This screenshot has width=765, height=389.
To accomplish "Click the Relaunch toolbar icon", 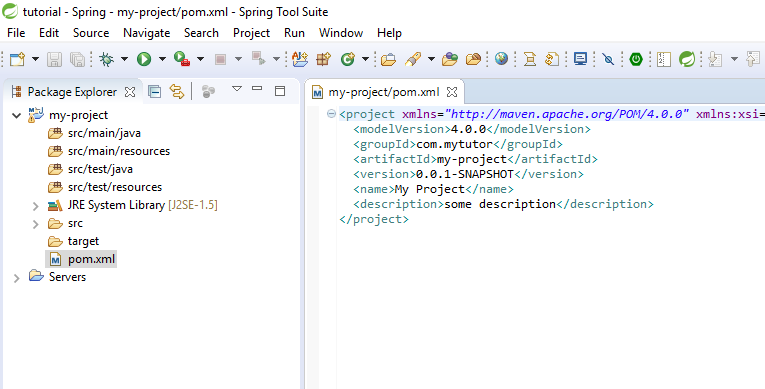I will [x=258, y=59].
